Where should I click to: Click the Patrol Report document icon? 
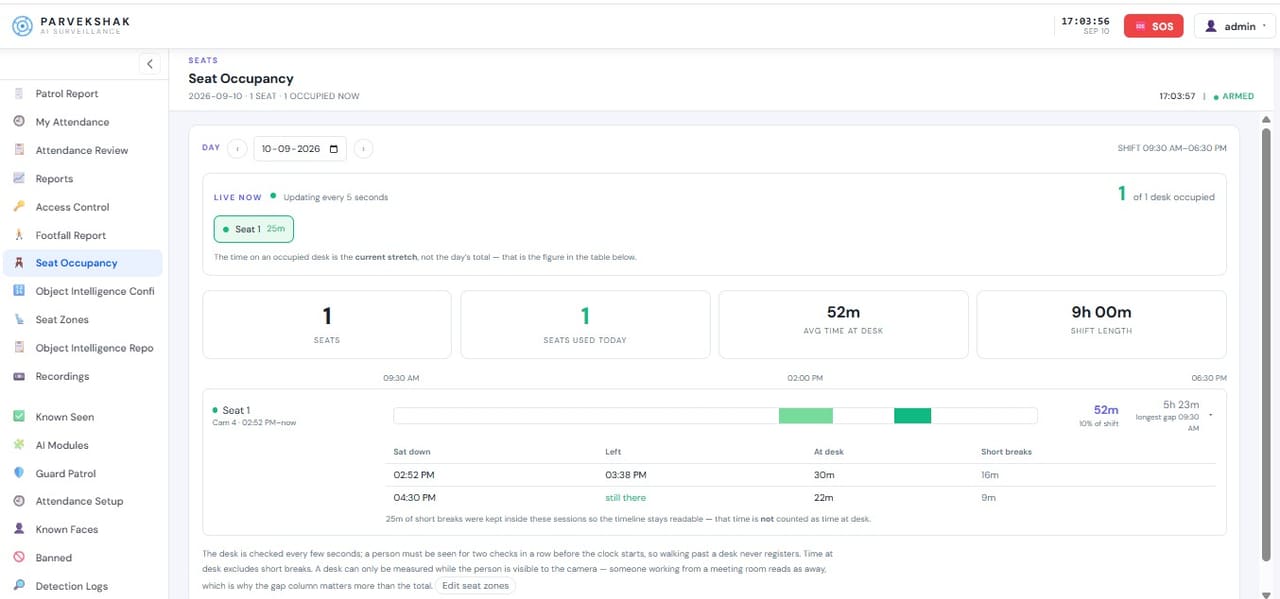pyautogui.click(x=19, y=93)
